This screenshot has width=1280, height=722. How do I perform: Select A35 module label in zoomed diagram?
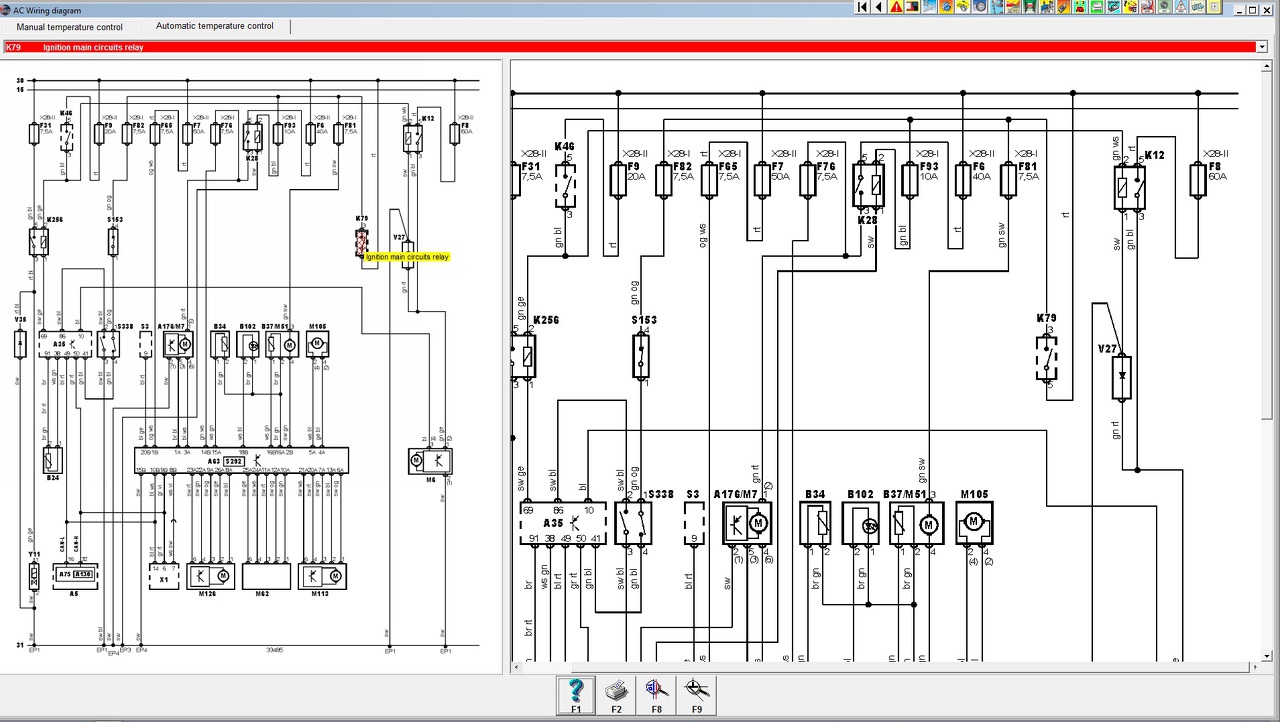553,523
